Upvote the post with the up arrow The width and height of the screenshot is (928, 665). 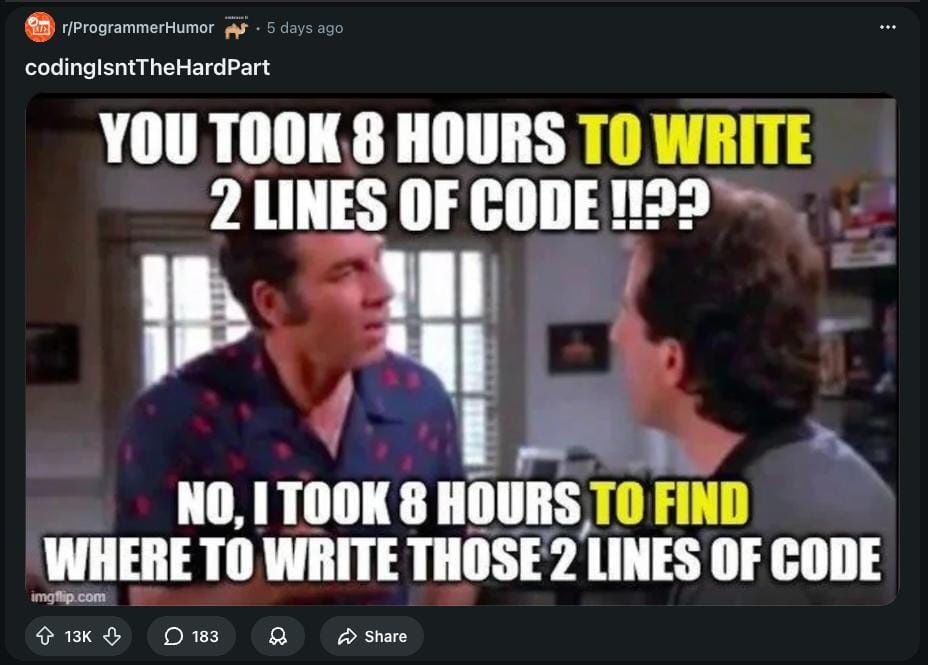(x=45, y=636)
